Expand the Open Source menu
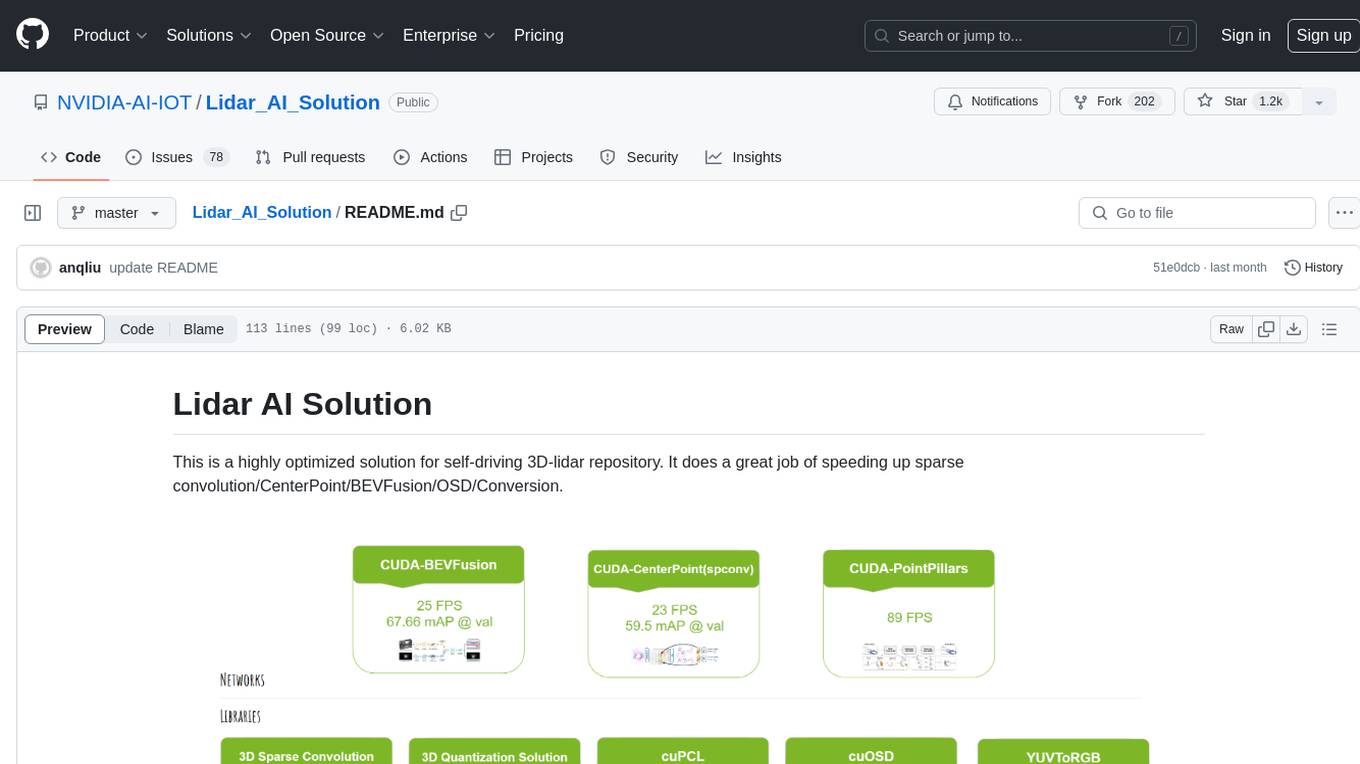 click(x=327, y=35)
